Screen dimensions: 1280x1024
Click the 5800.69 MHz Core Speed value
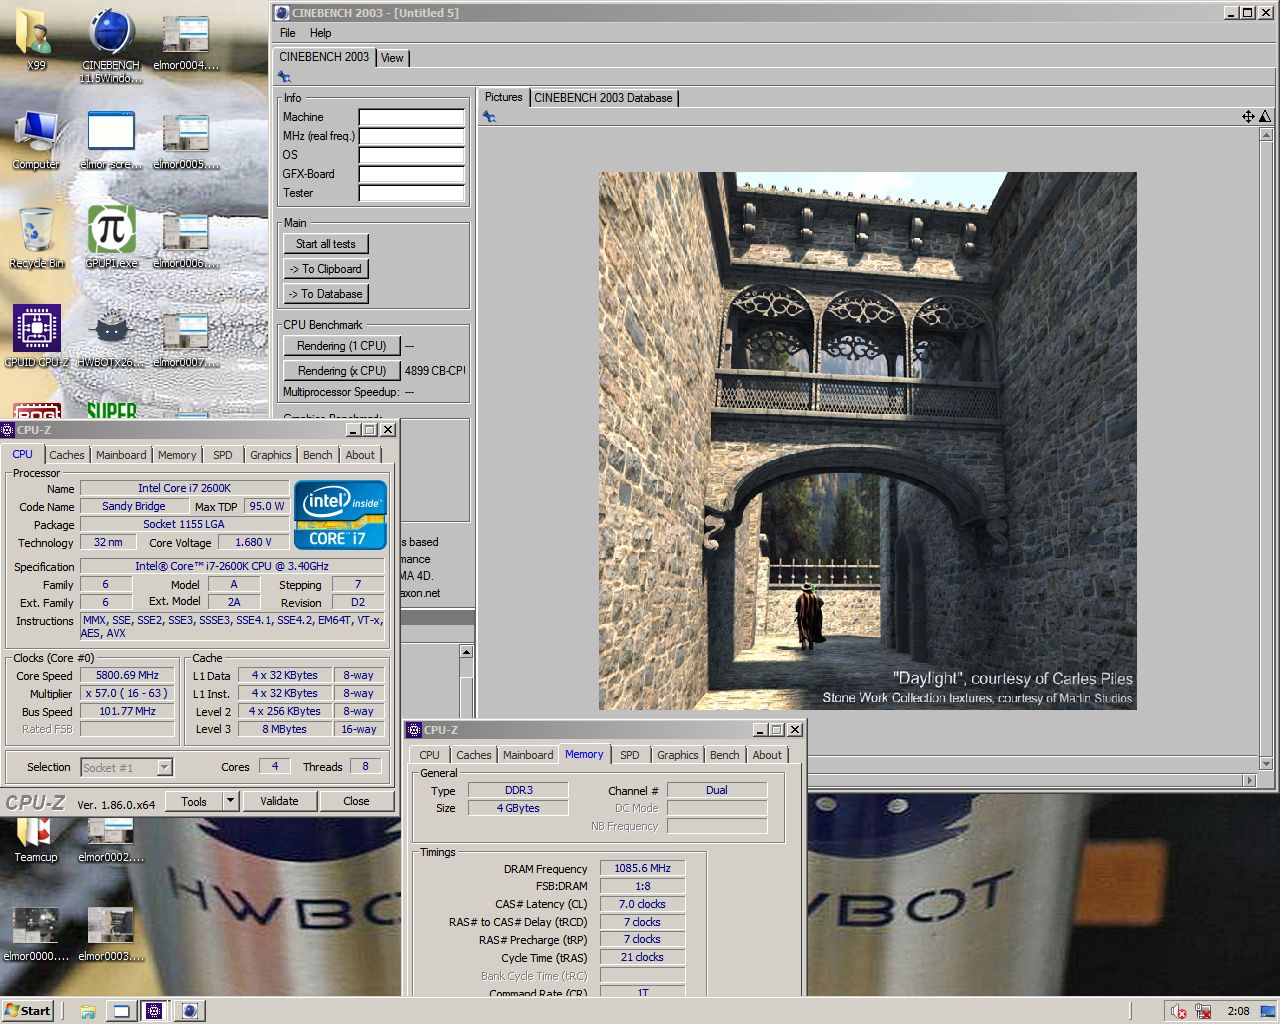127,676
